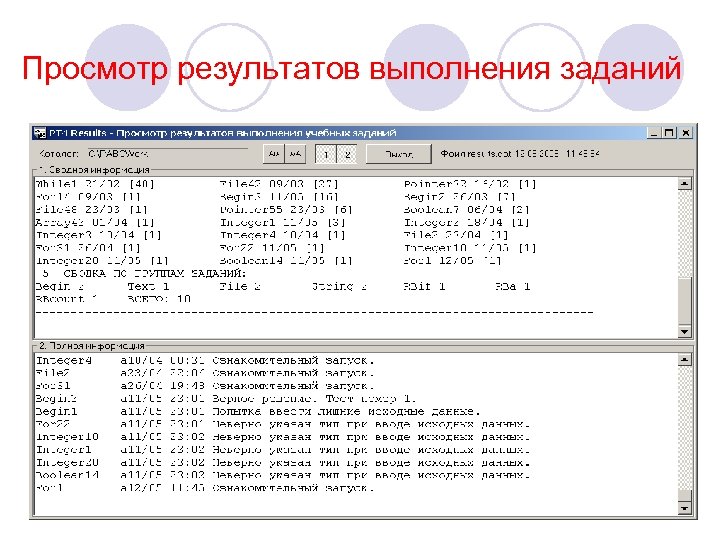This screenshot has width=720, height=540.
Task: Select the results file date and time text
Action: (557, 154)
